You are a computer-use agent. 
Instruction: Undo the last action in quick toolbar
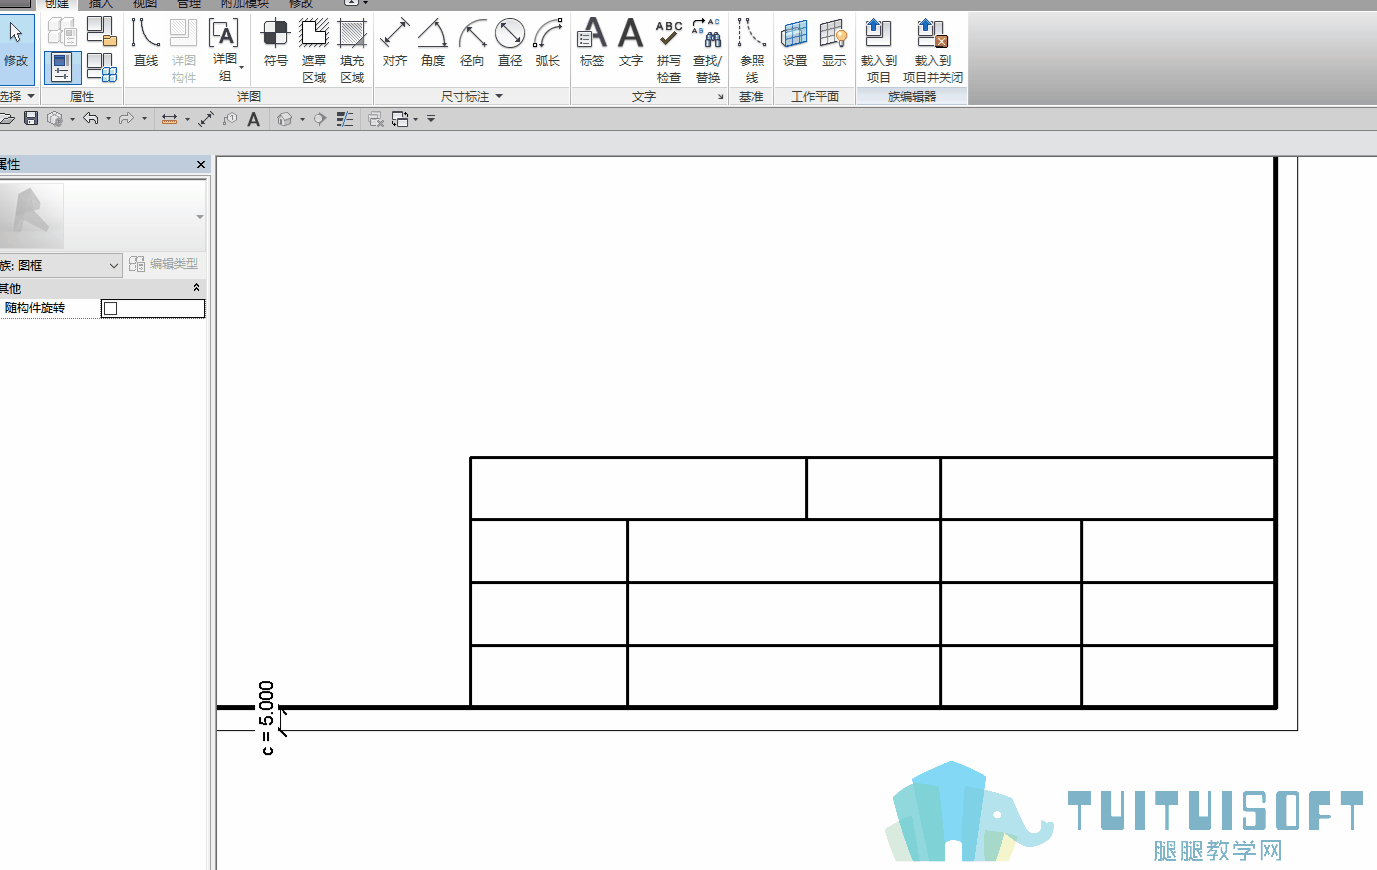[x=91, y=119]
